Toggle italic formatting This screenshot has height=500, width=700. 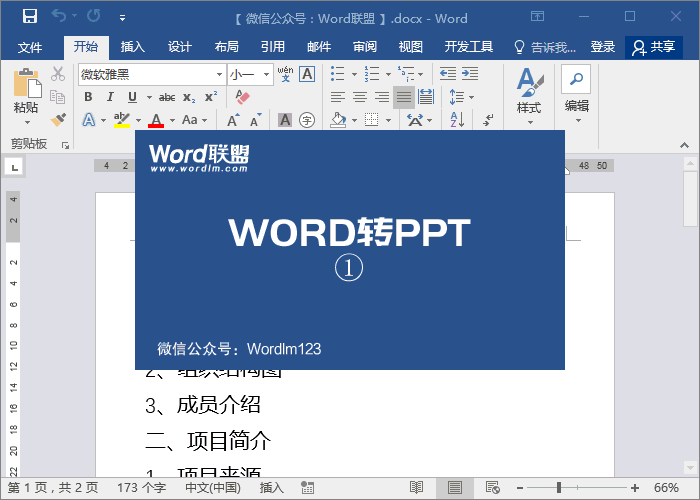pos(110,97)
